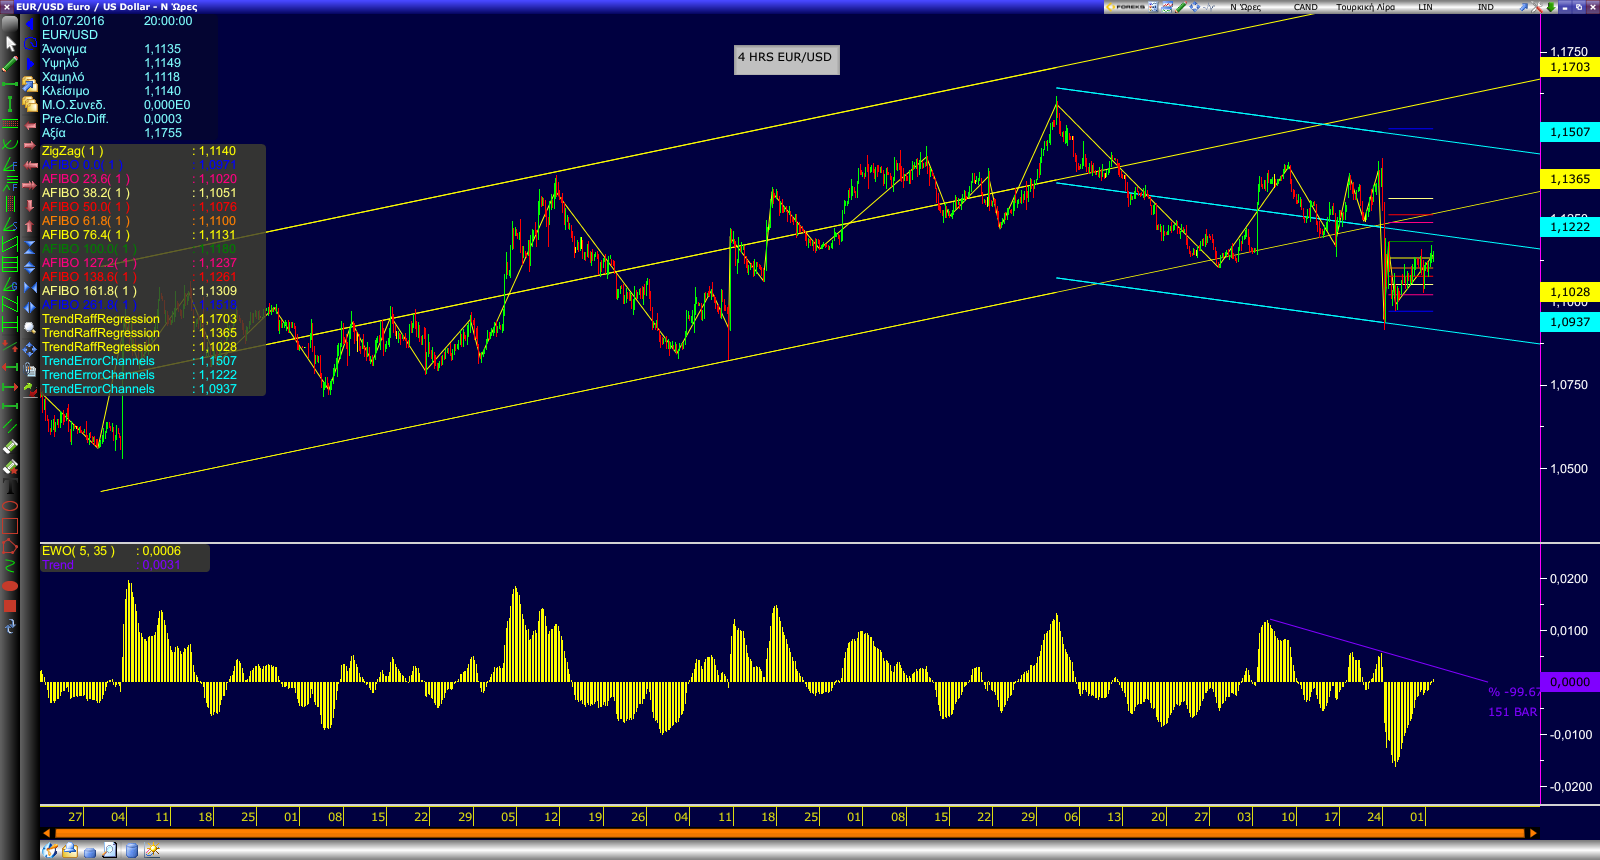This screenshot has width=1600, height=860.
Task: Click the green down arrow icon at top right
Action: pos(1551,7)
